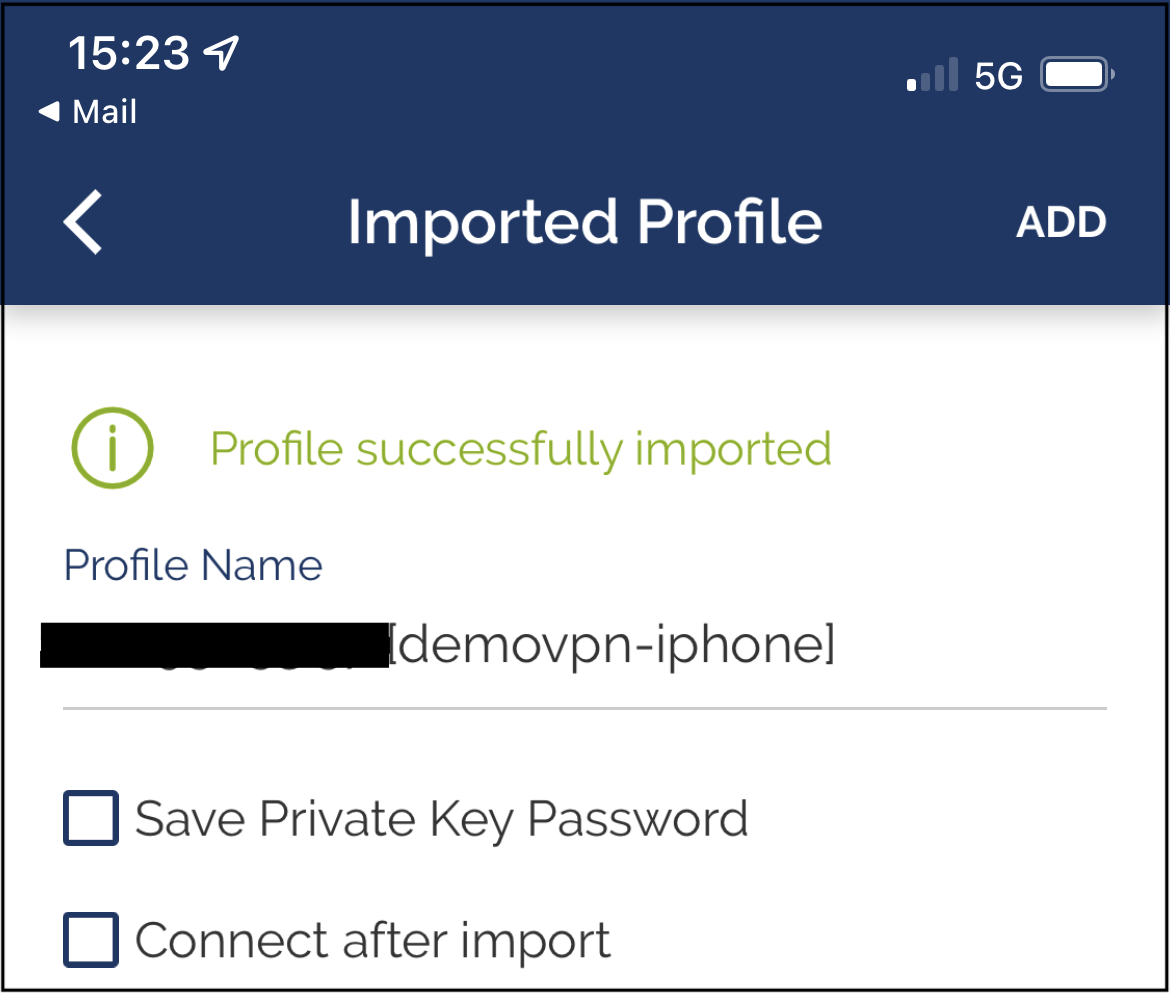Screen dimensions: 1170x994
Task: Tap the Imported Profile title
Action: click(585, 222)
